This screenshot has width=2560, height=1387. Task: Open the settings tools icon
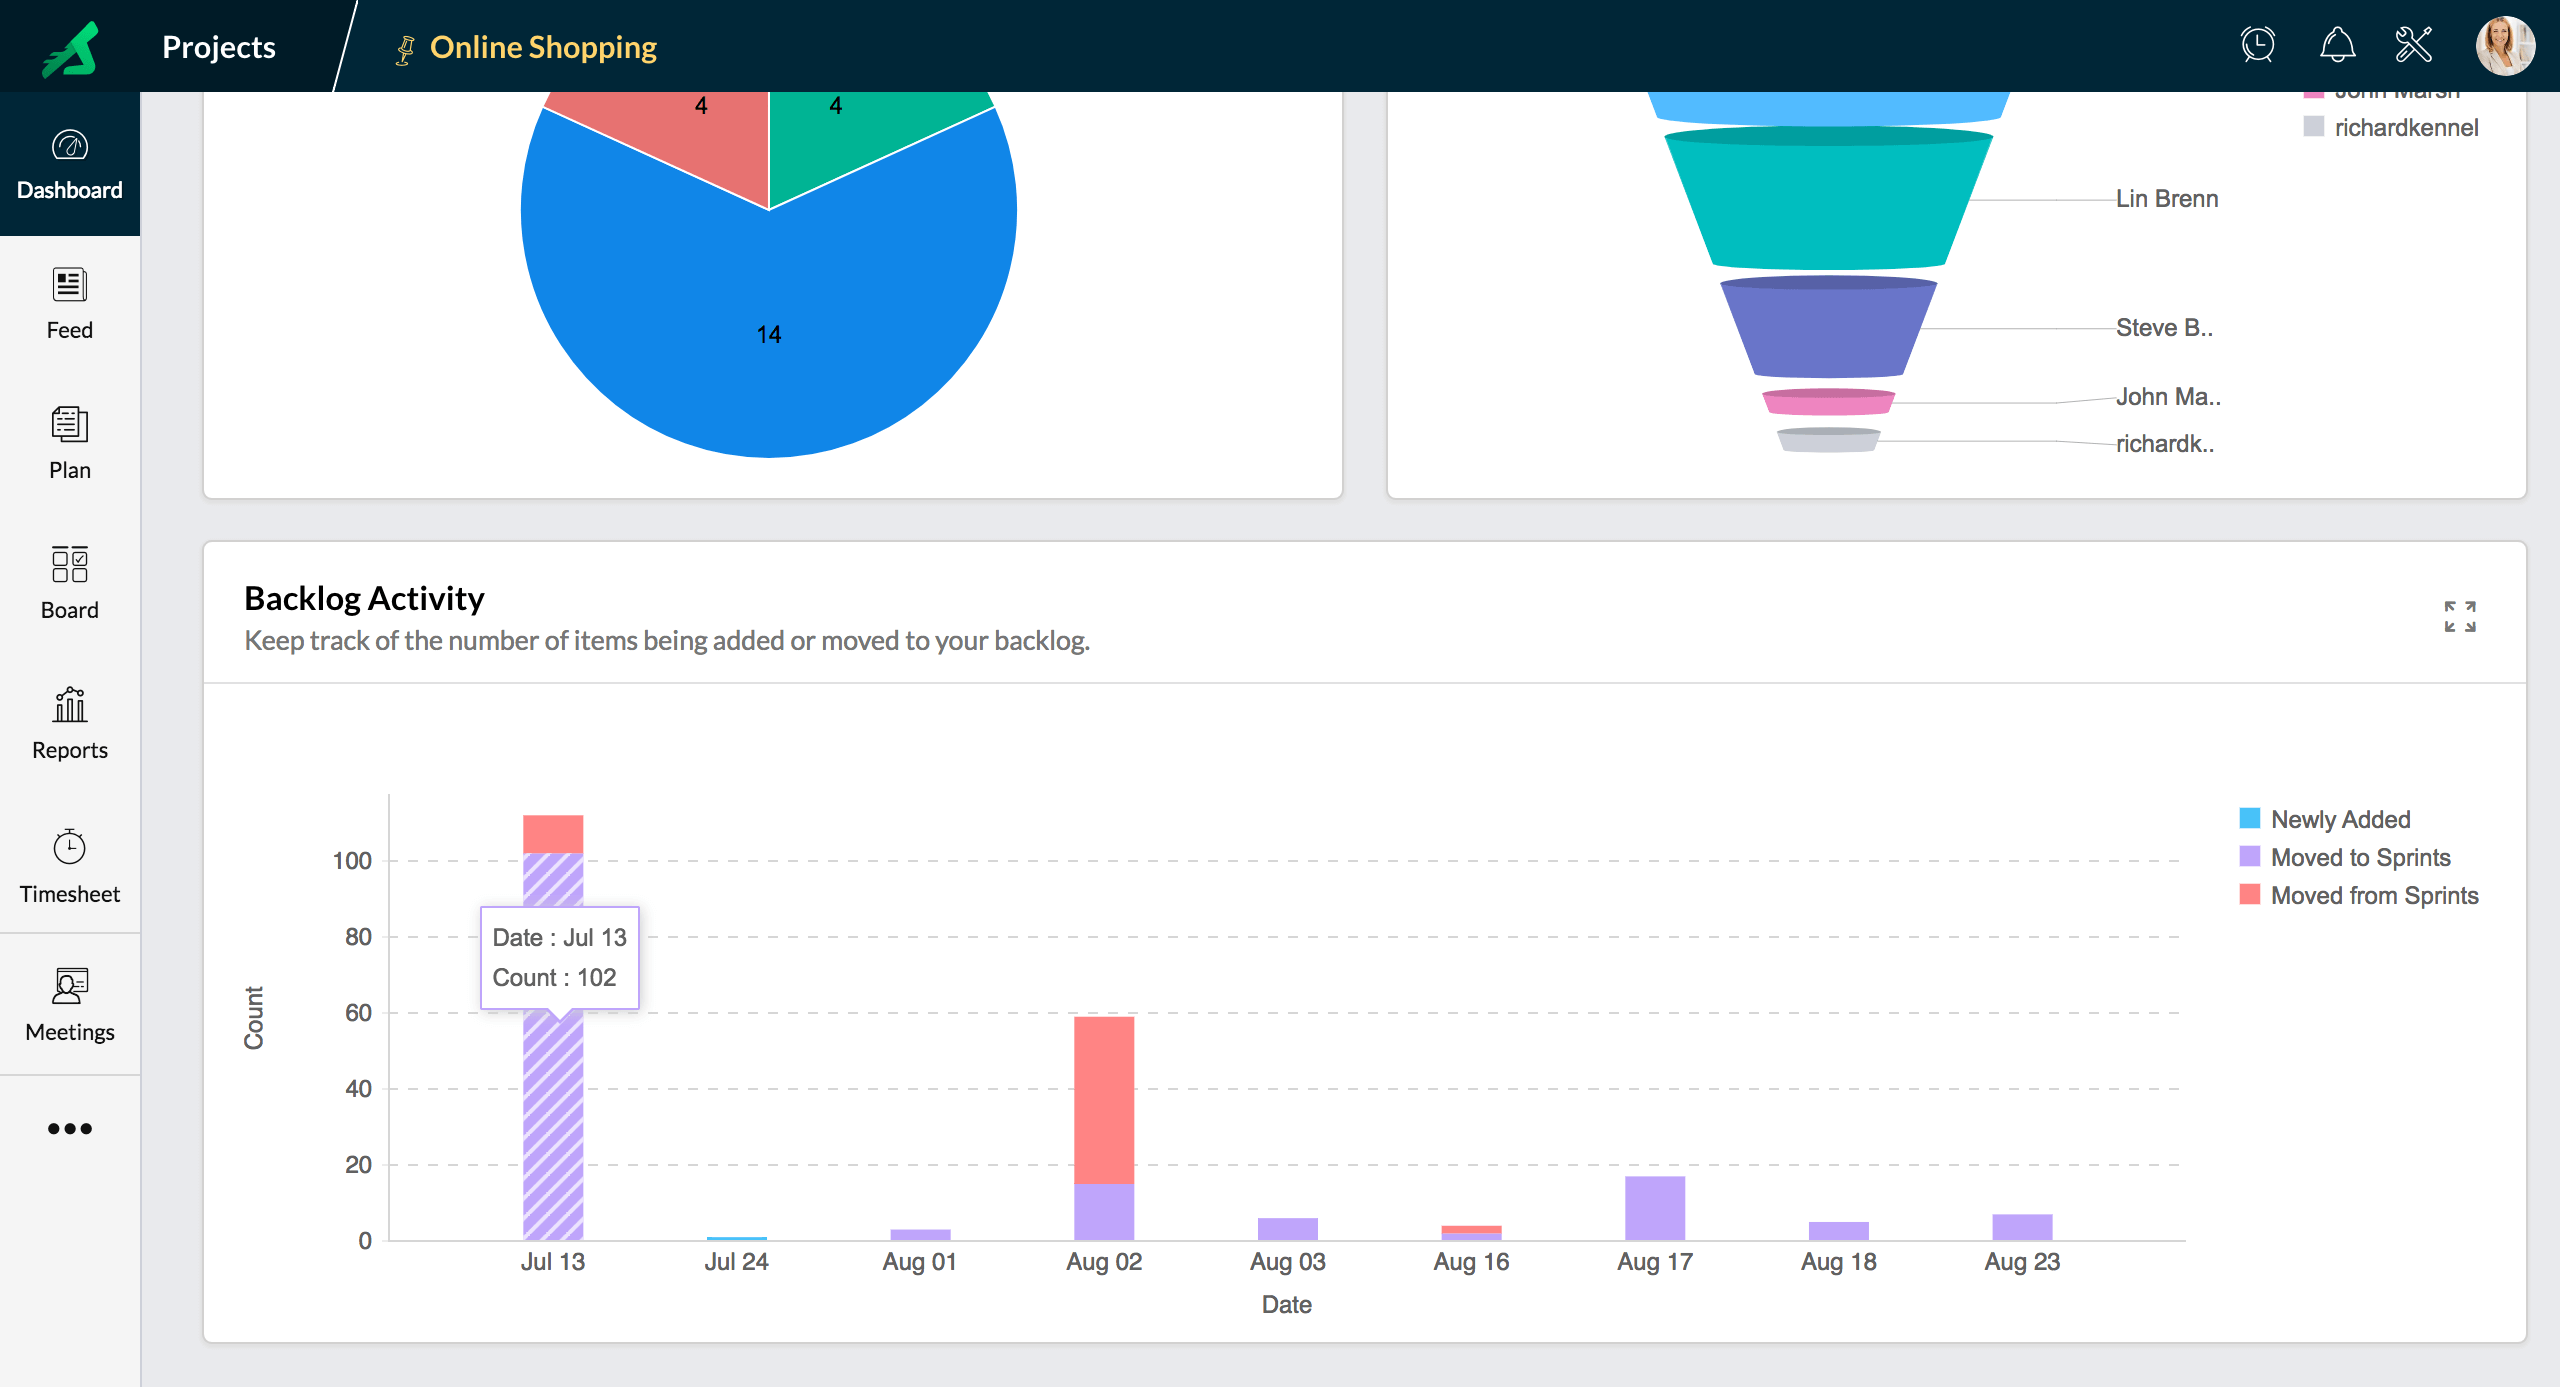click(x=2414, y=45)
